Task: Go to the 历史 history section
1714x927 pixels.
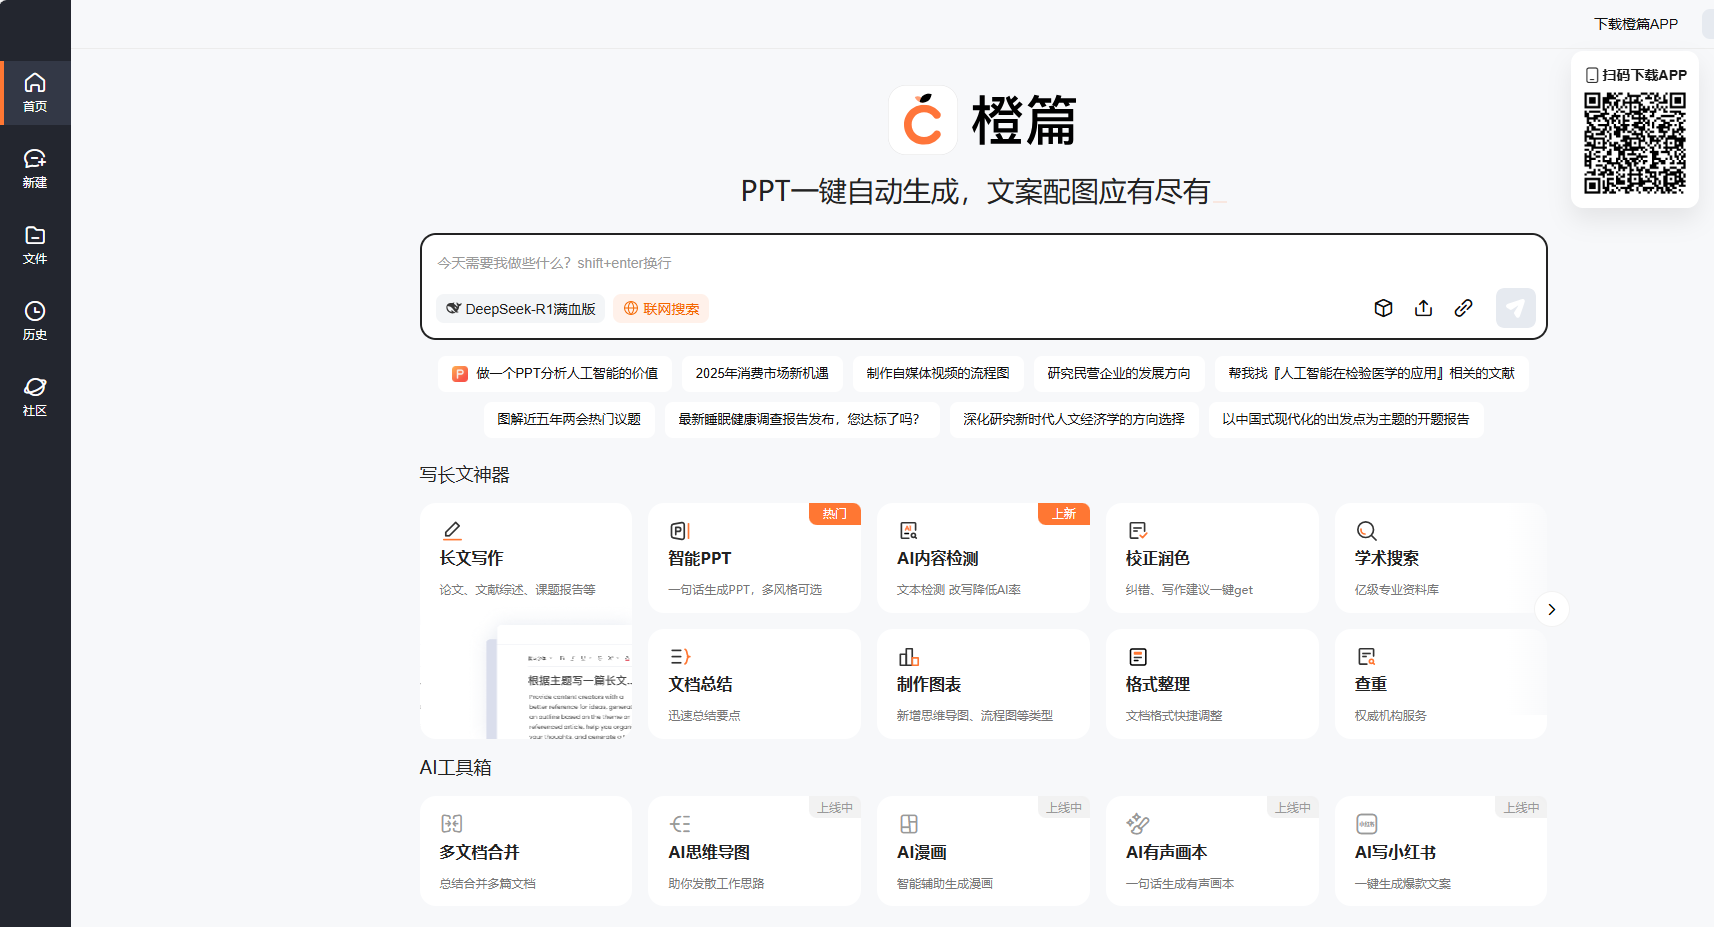Action: click(x=35, y=320)
